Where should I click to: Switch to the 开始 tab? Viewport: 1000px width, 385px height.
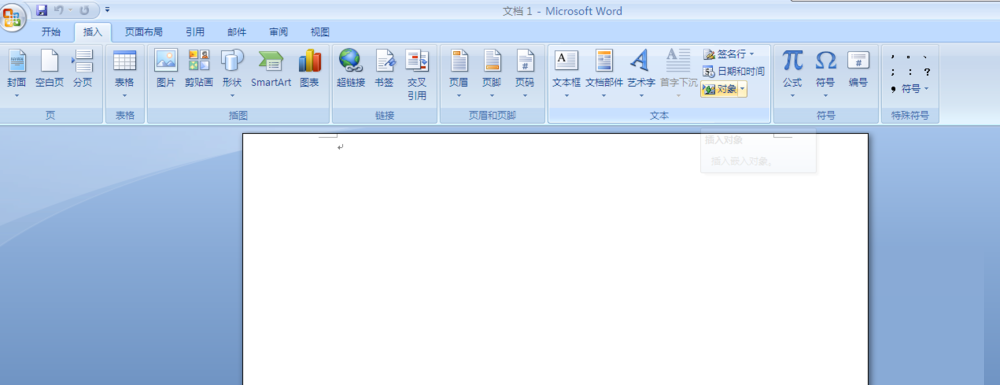[51, 32]
